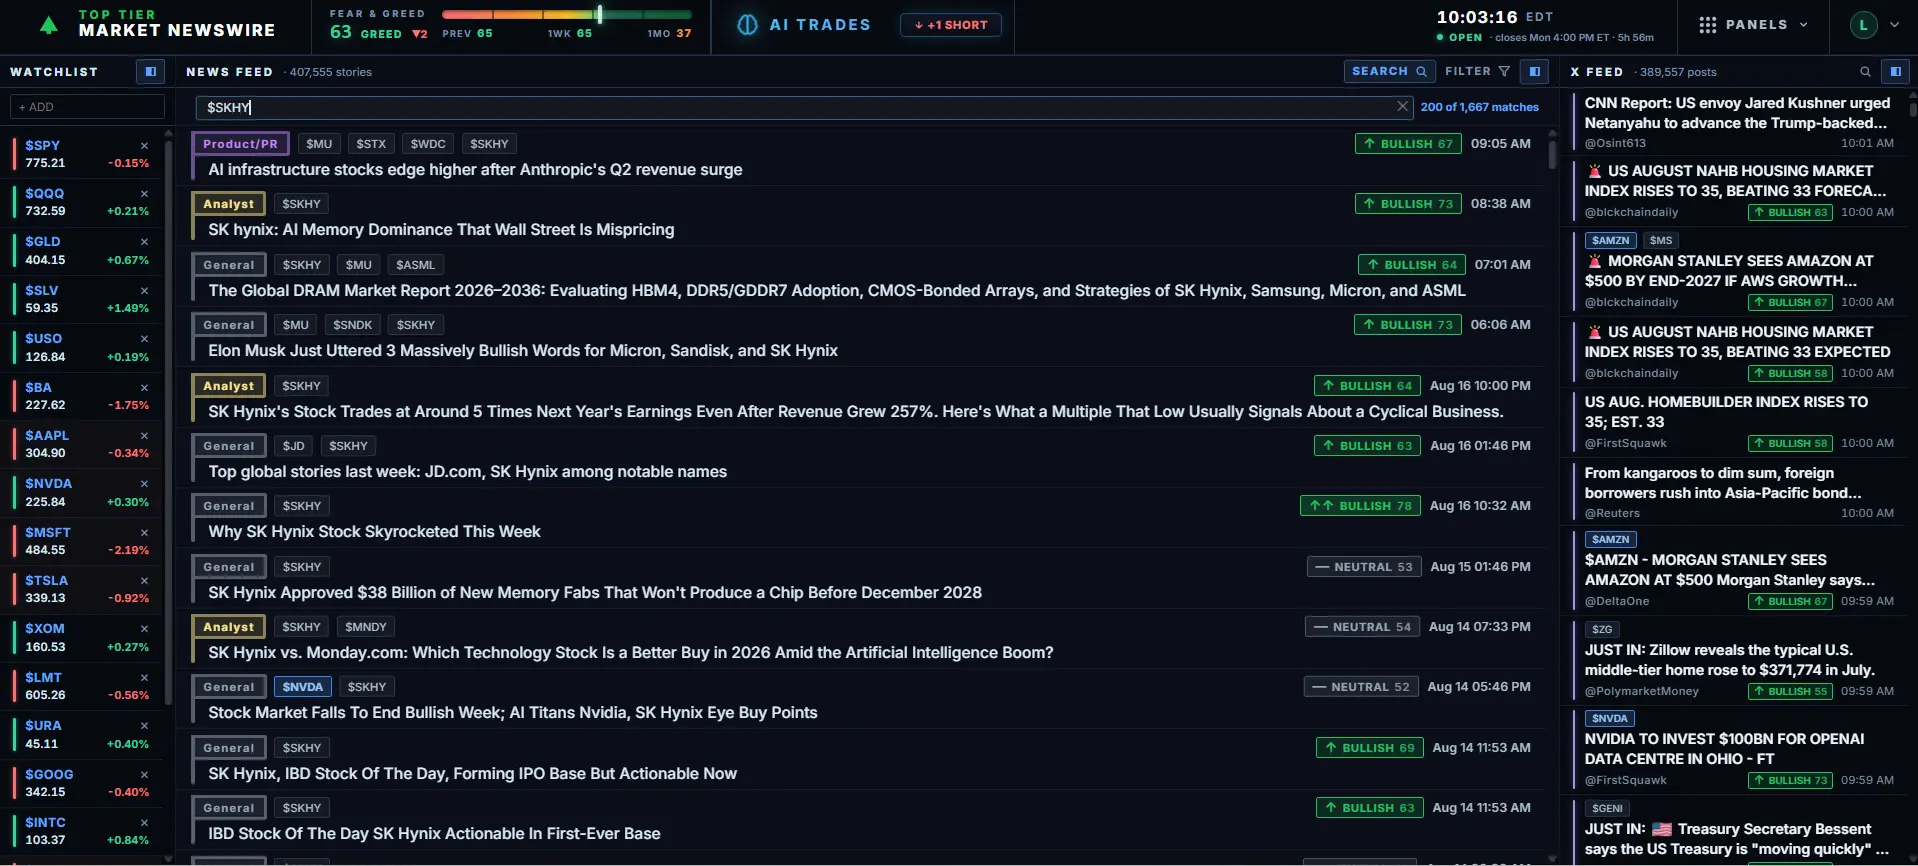The width and height of the screenshot is (1918, 866).
Task: Expand the Panels dropdown chevron
Action: [x=1804, y=25]
